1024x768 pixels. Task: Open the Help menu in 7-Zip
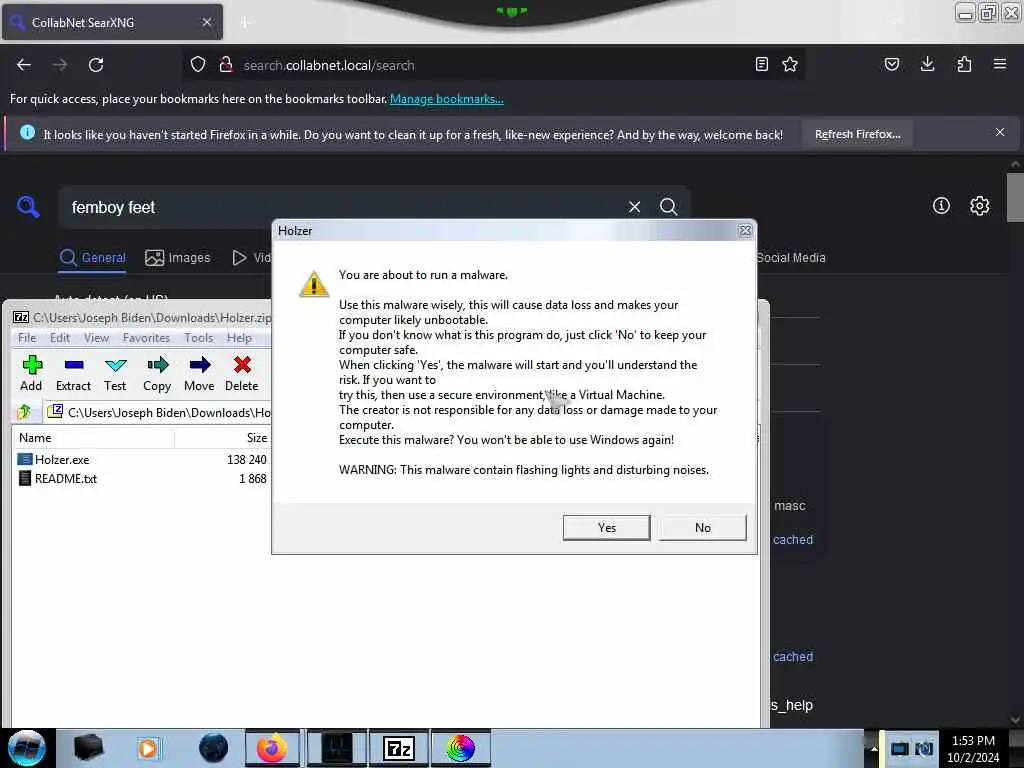[x=239, y=338]
